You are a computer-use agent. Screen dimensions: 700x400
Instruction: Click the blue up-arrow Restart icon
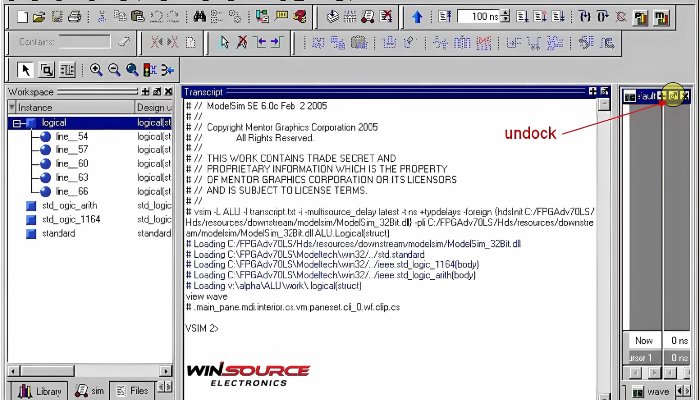[417, 17]
